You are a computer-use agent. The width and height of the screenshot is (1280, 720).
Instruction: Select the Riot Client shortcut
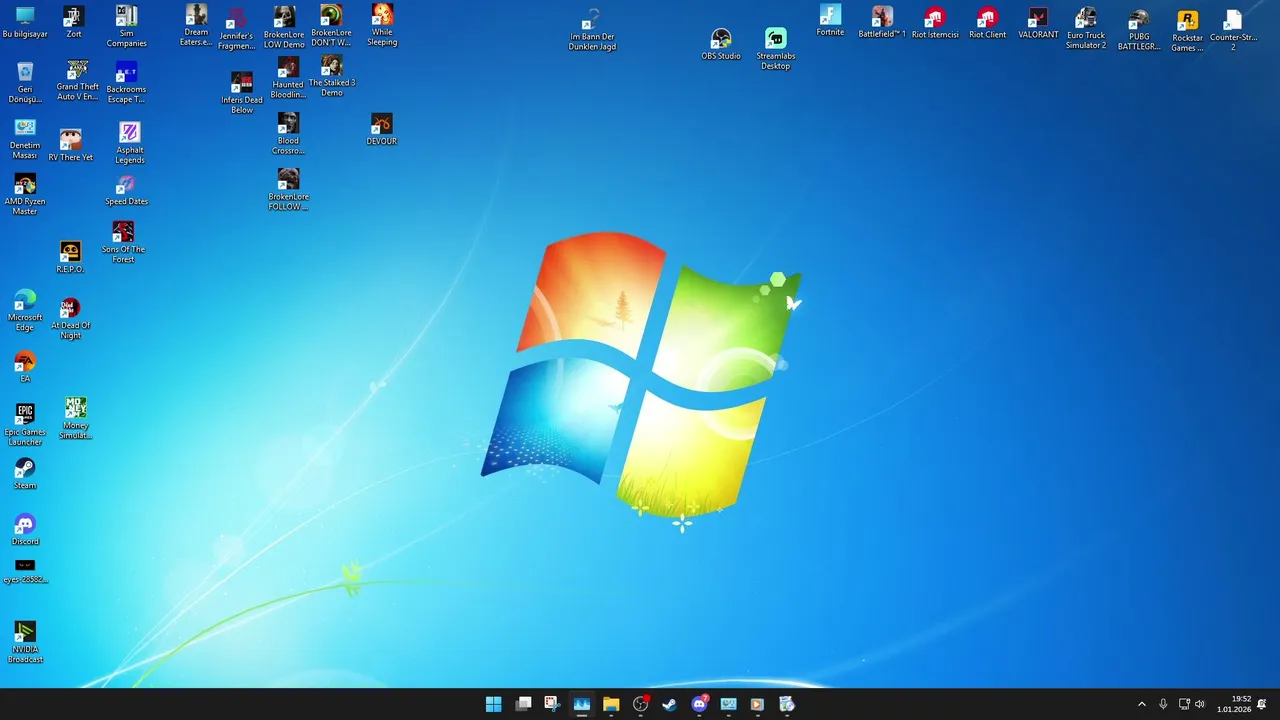(988, 23)
